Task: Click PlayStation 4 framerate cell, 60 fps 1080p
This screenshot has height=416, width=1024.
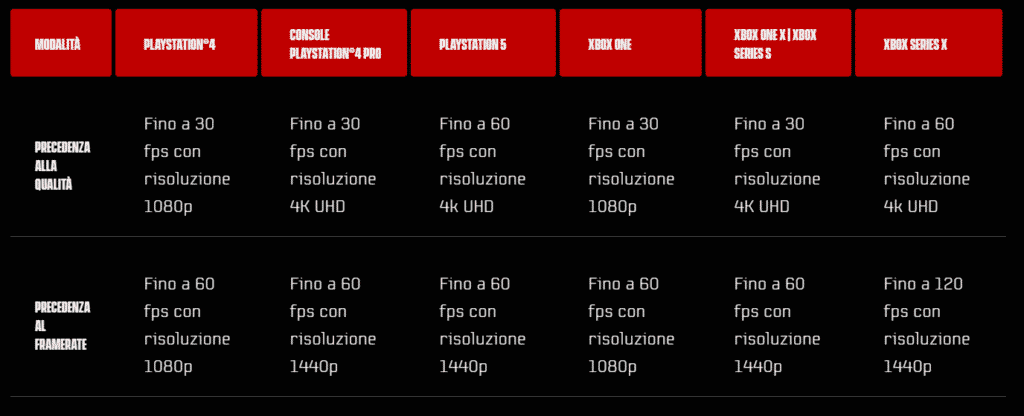Action: [x=187, y=325]
